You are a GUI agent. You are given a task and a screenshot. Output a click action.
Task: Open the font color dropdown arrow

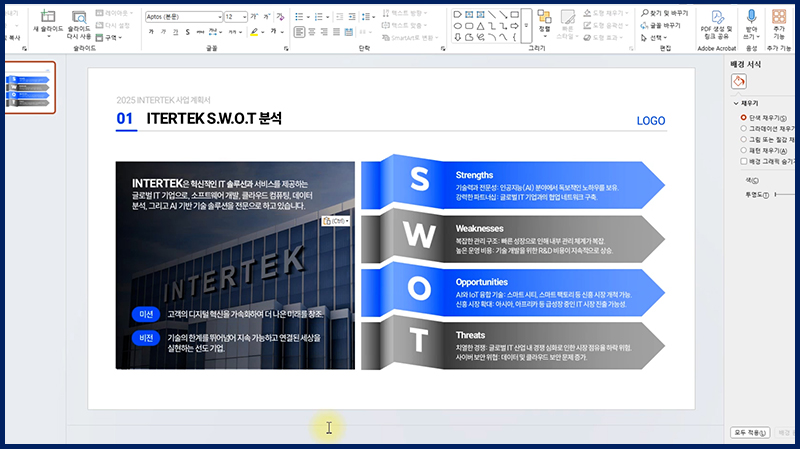click(282, 32)
